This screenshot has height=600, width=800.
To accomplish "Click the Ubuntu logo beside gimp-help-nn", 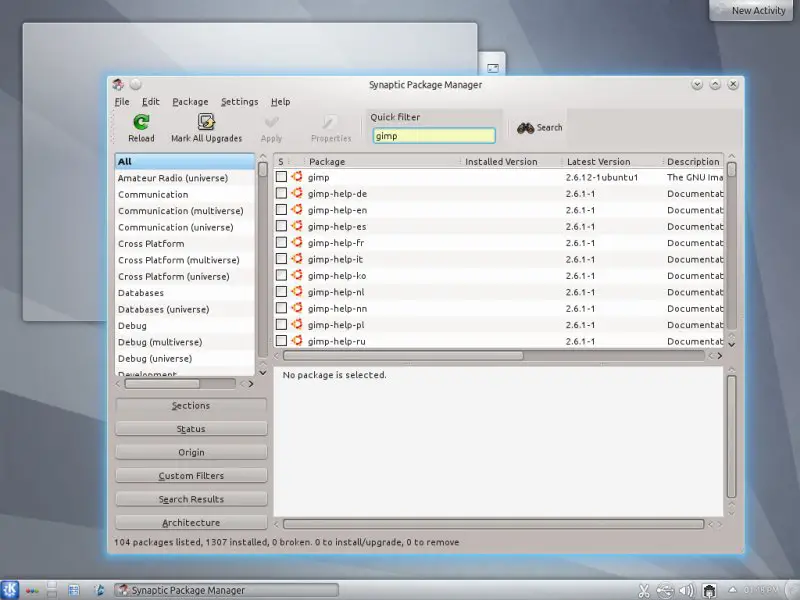I will pyautogui.click(x=297, y=308).
